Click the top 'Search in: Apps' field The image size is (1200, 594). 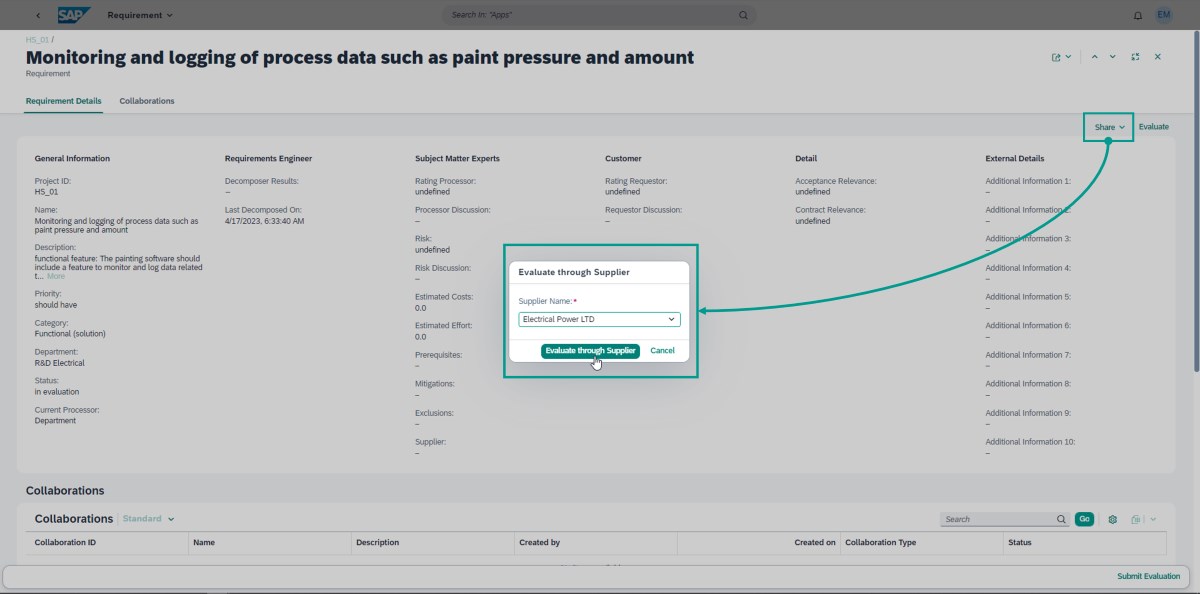point(599,15)
